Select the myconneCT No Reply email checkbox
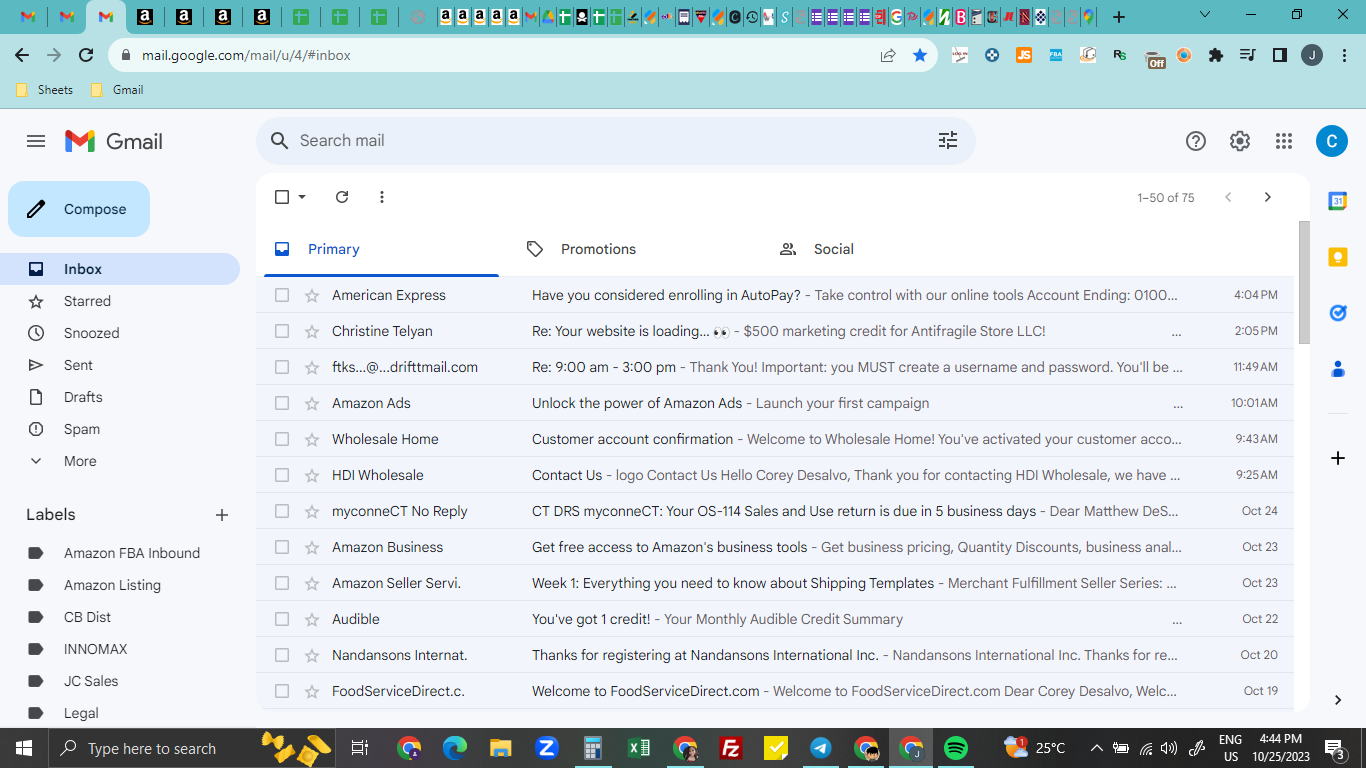The image size is (1366, 768). 282,511
